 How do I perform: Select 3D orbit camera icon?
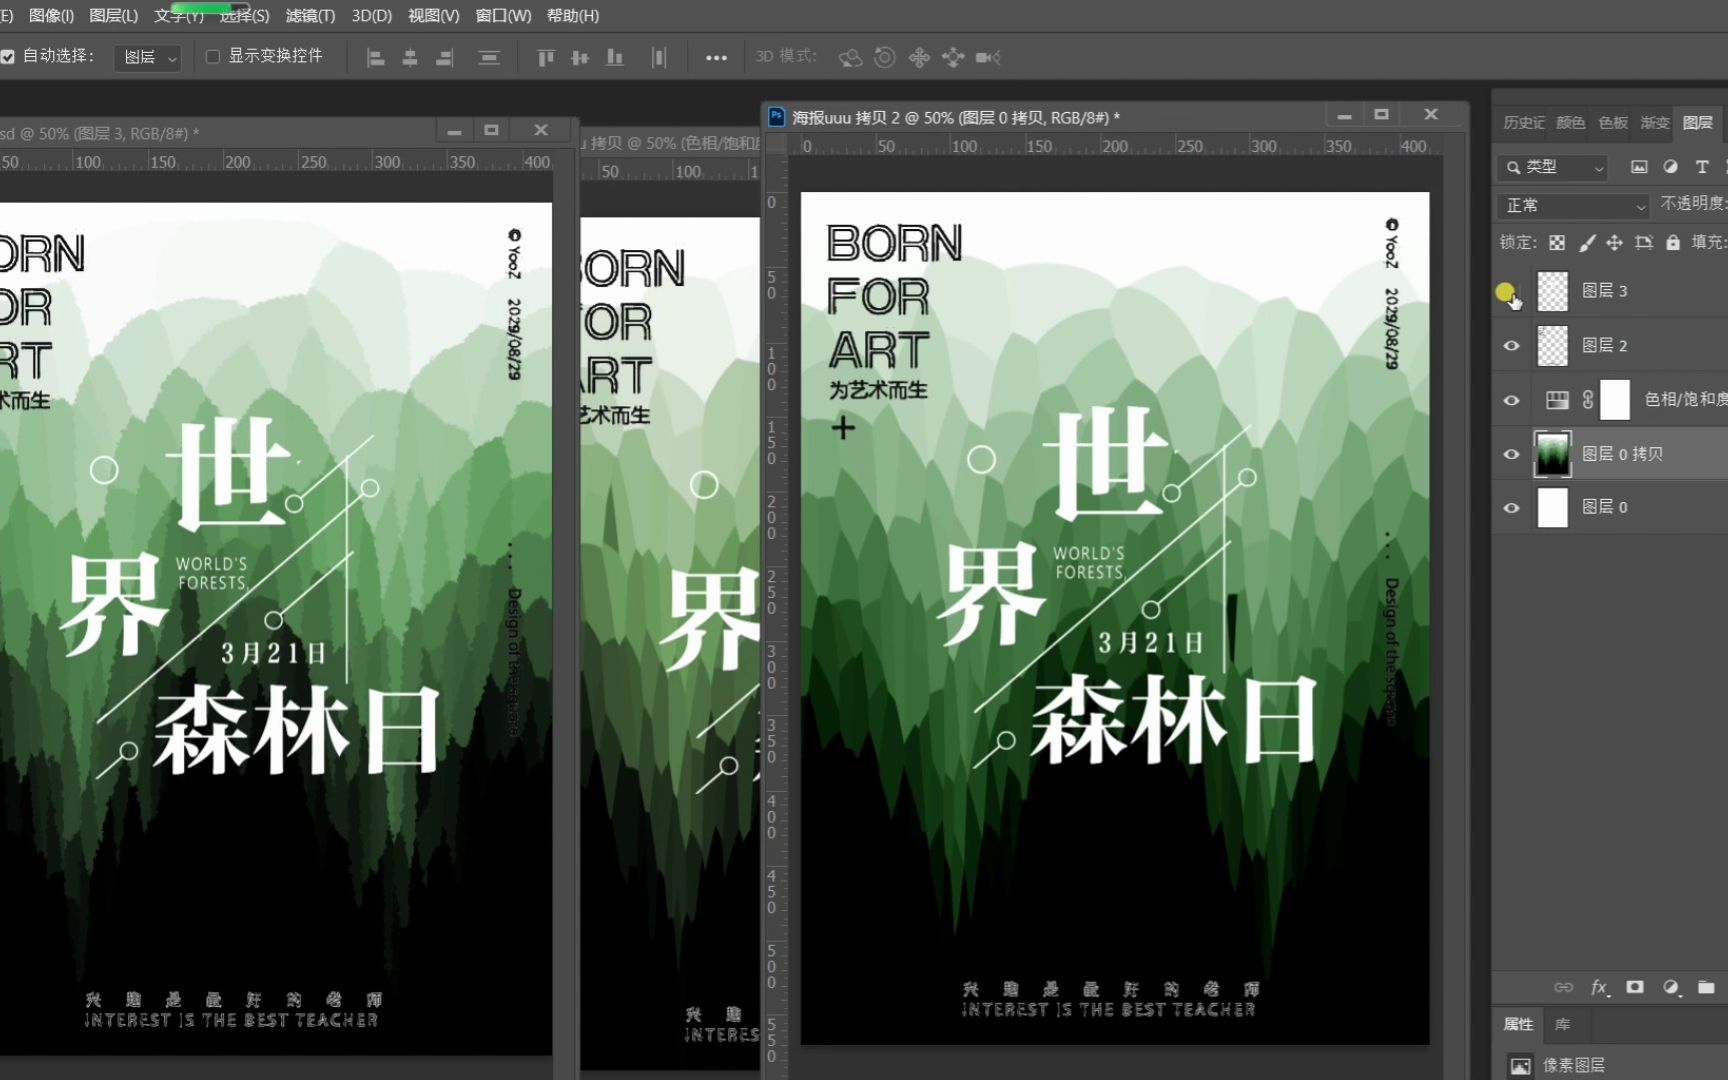(x=850, y=58)
